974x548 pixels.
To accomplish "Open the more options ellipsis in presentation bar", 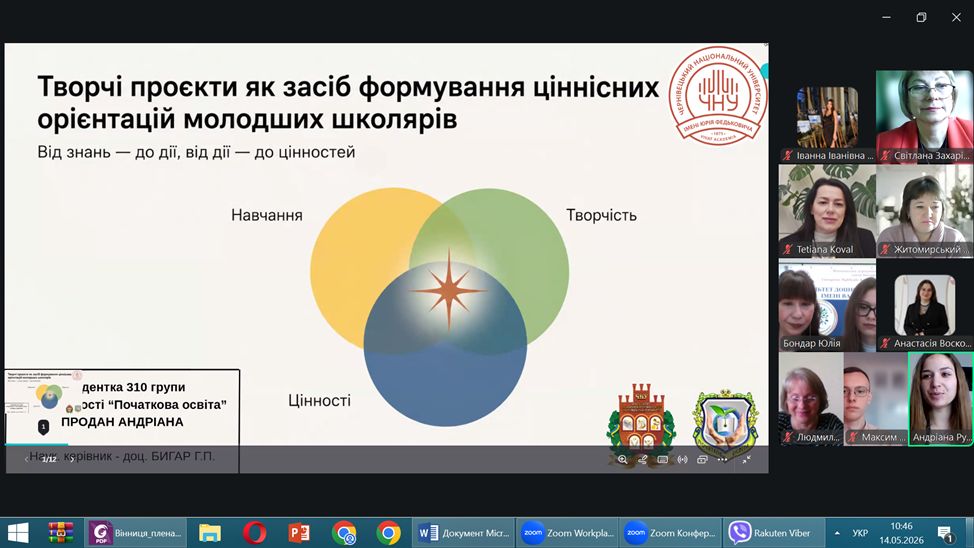I will pos(722,460).
